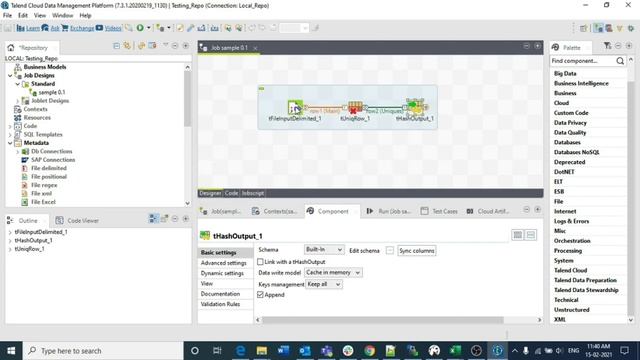Viewport: 640px width, 360px height.
Task: Maximize the Repository panel
Action: pyautogui.click(x=186, y=46)
